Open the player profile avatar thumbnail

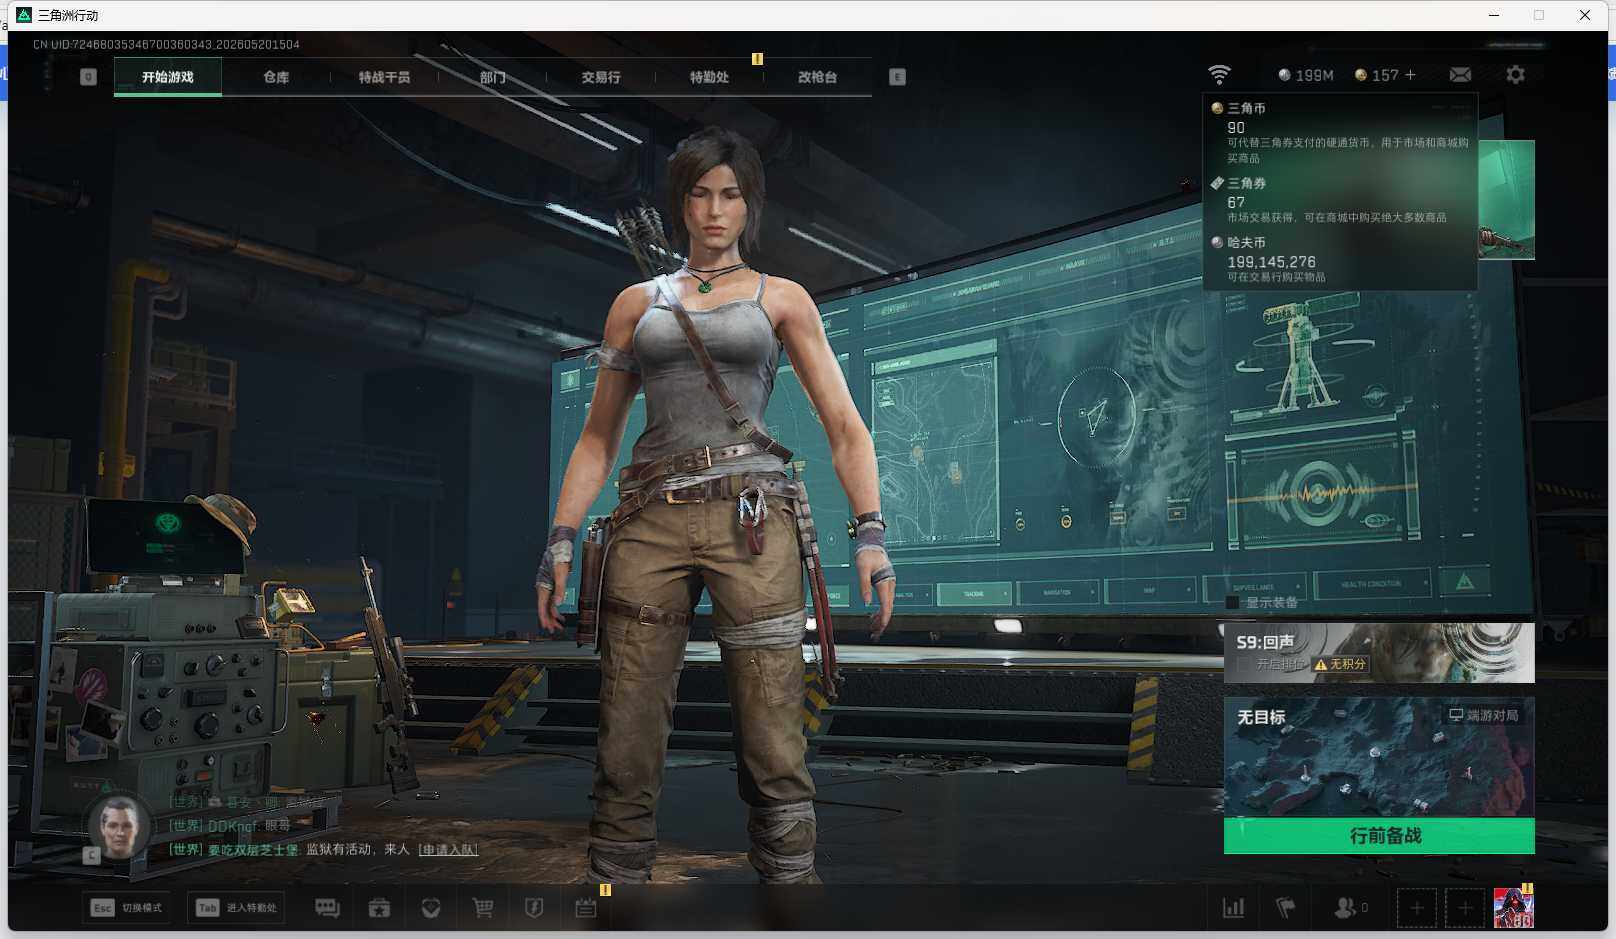pos(1513,908)
